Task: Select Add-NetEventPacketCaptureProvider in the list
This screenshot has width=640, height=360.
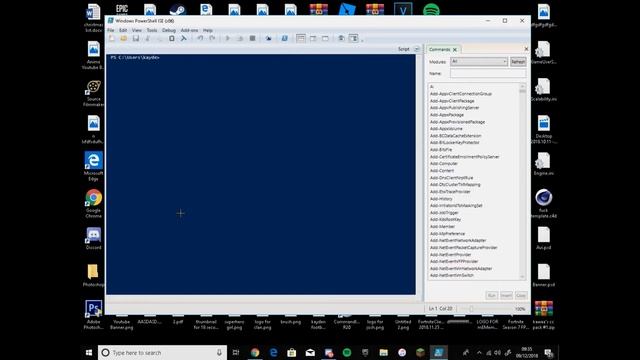Action: pyautogui.click(x=464, y=248)
